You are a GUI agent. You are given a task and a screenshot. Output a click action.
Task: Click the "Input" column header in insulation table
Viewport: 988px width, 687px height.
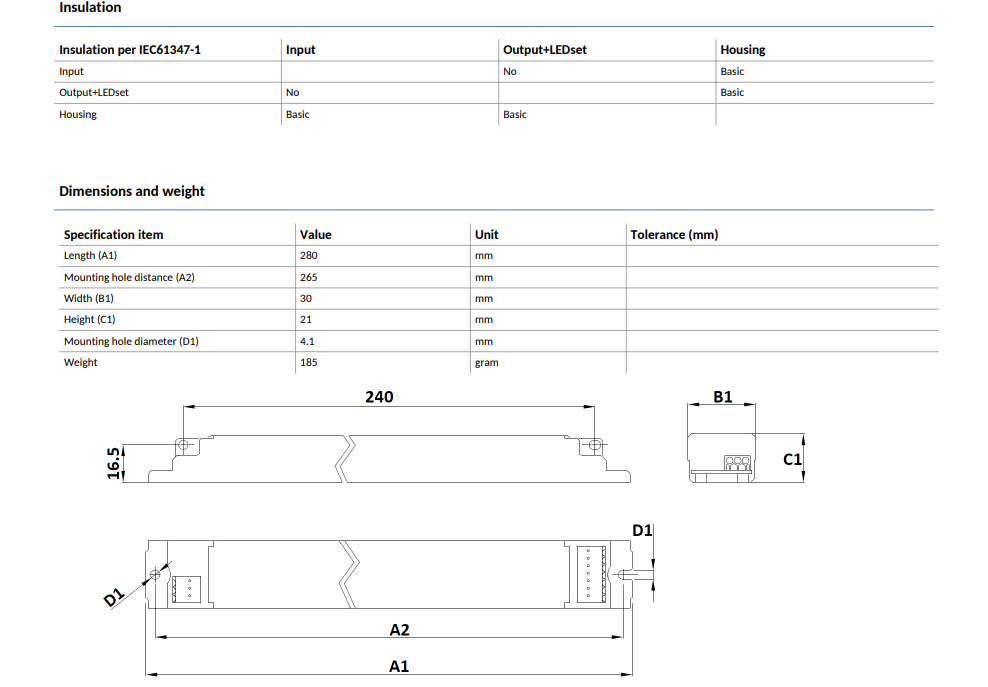(x=301, y=50)
